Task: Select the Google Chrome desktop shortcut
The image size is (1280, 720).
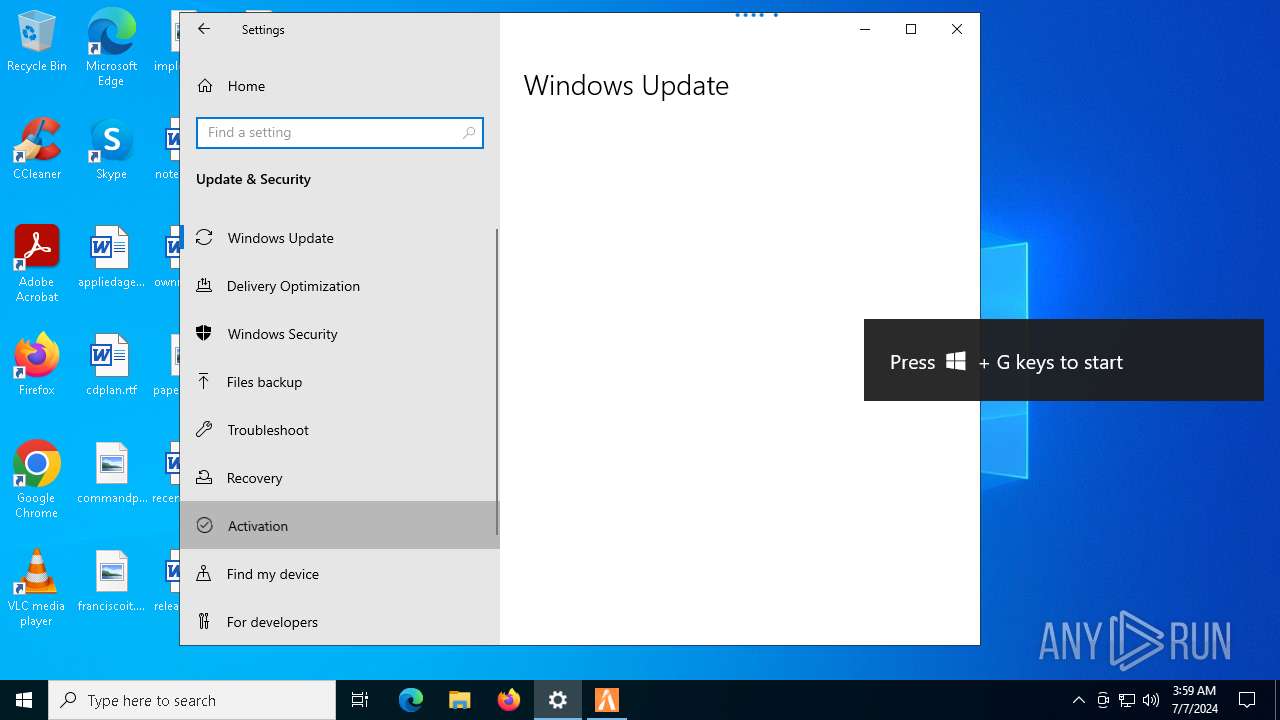Action: click(x=37, y=480)
